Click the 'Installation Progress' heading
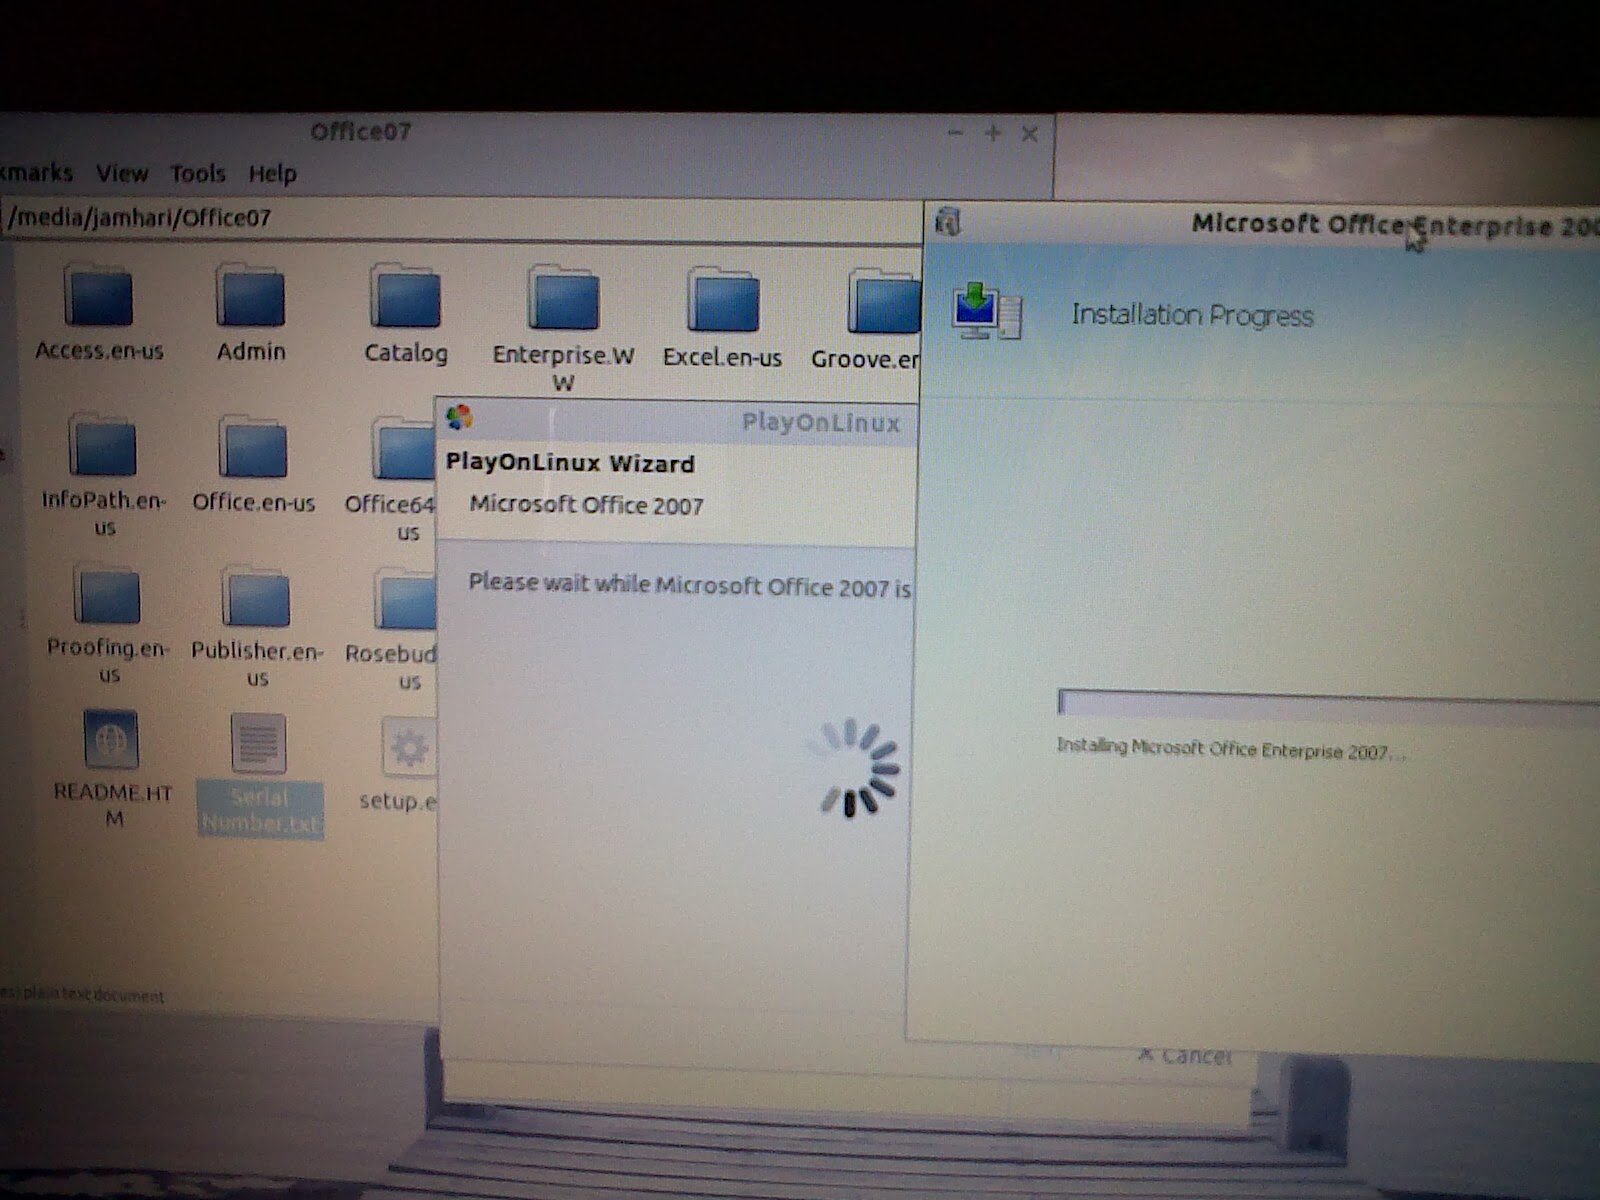The height and width of the screenshot is (1200, 1600). (x=1193, y=315)
